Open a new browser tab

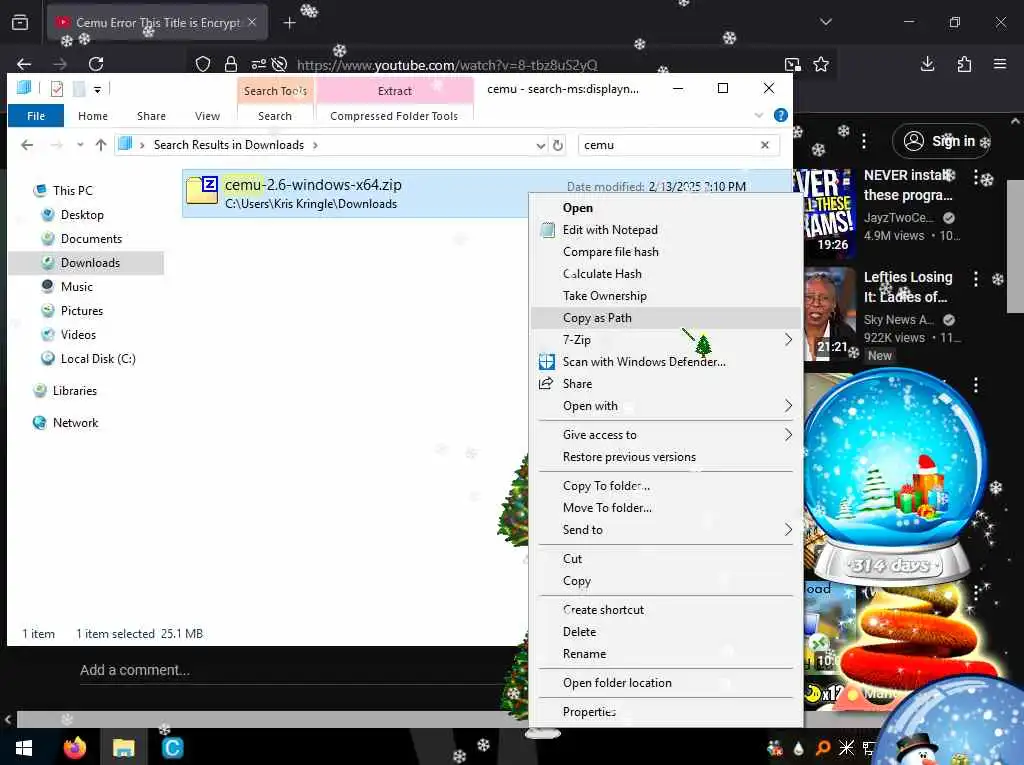[x=289, y=23]
